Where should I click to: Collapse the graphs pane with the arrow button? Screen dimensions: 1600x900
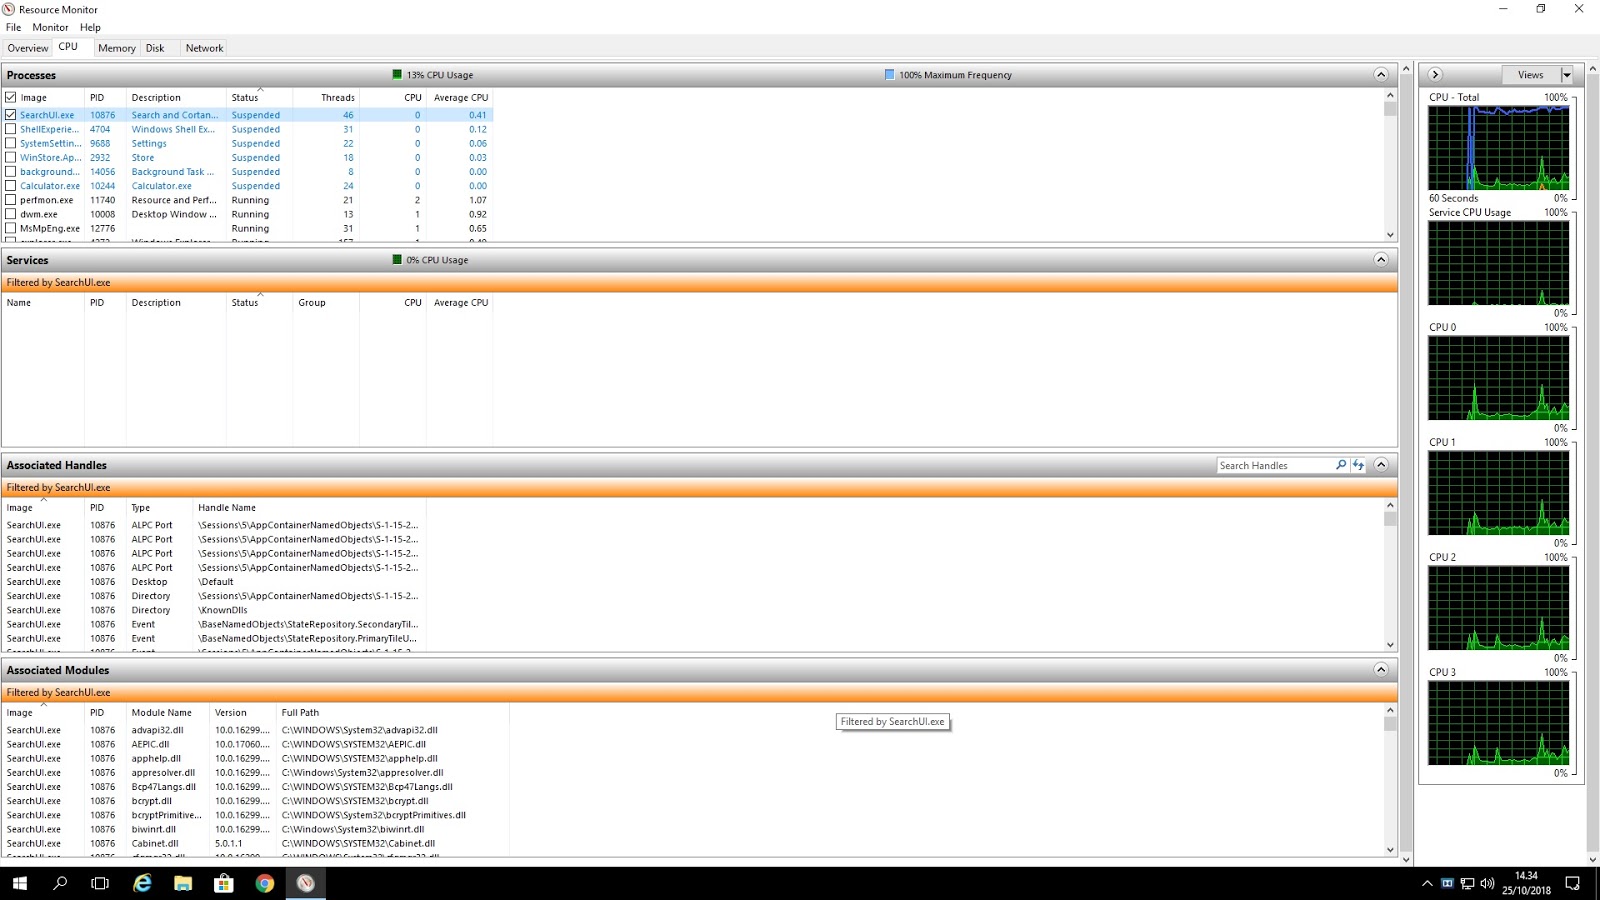point(1435,75)
